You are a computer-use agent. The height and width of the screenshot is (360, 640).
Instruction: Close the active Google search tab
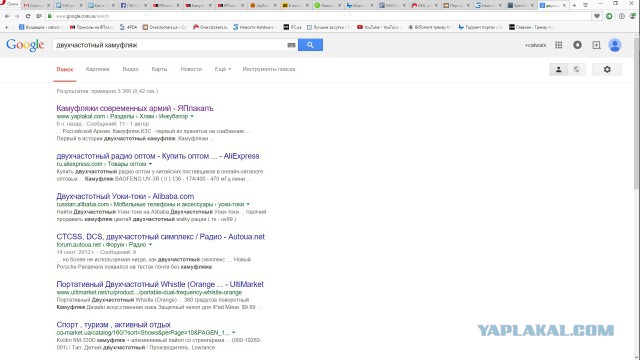pyautogui.click(x=564, y=5)
